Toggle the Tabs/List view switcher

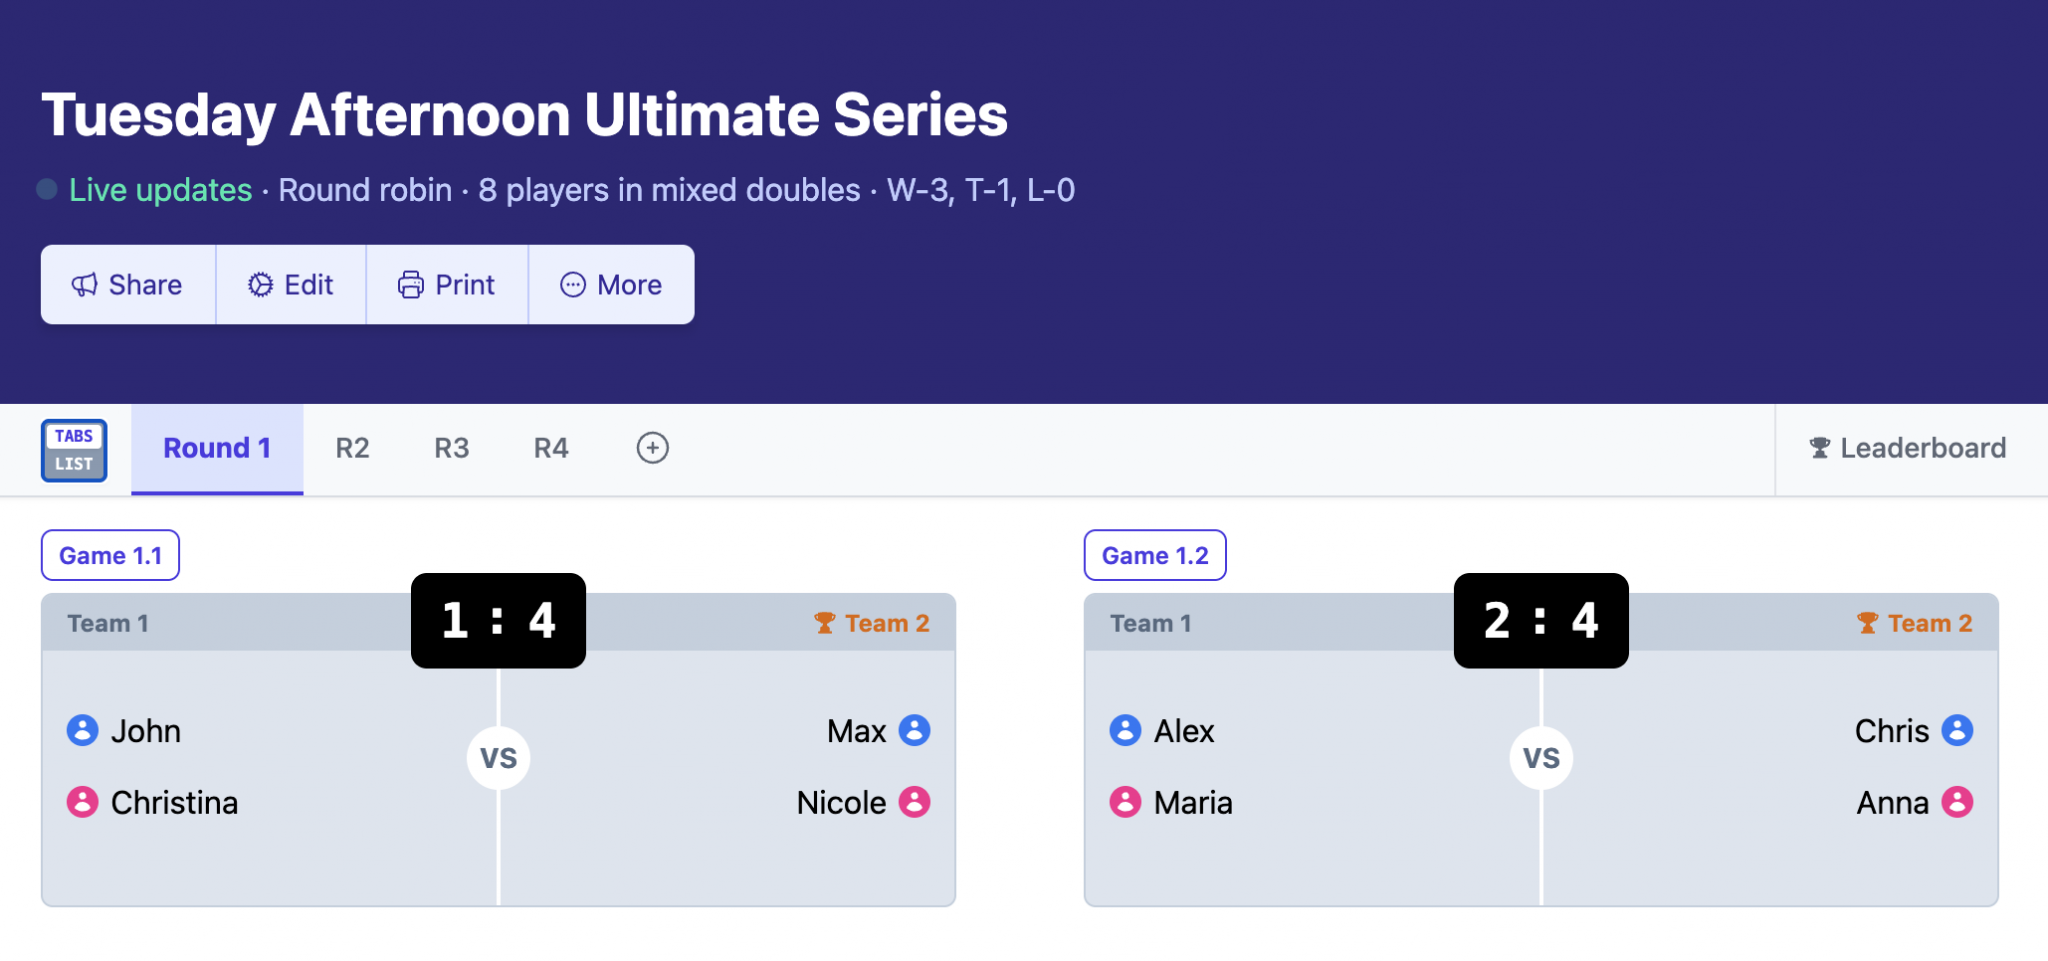(74, 450)
